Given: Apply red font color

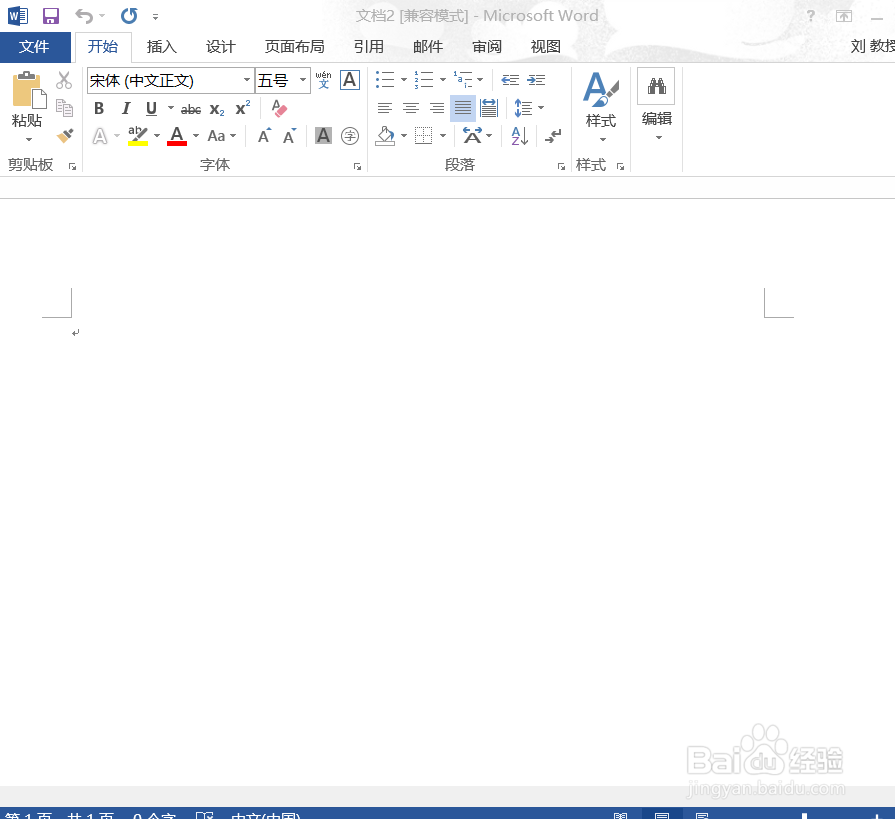Looking at the screenshot, I should 177,136.
